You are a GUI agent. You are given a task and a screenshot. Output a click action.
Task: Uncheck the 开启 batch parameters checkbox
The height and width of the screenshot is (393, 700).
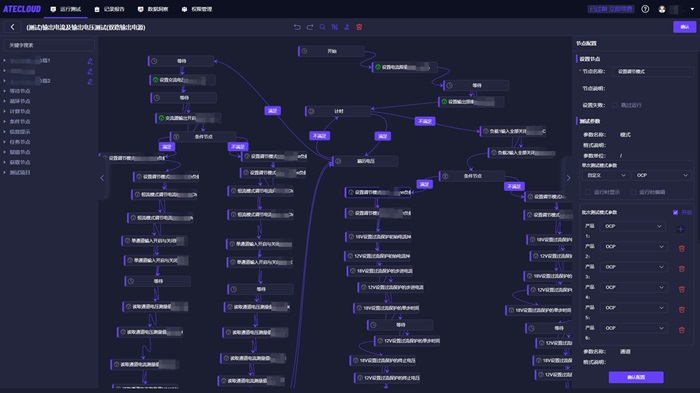coord(675,213)
